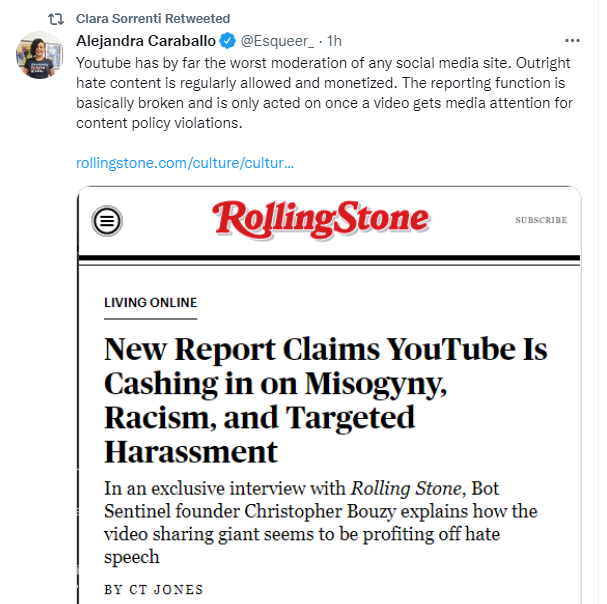Viewport: 607px width, 604px height.
Task: Click the article preview card border area
Action: click(x=329, y=395)
